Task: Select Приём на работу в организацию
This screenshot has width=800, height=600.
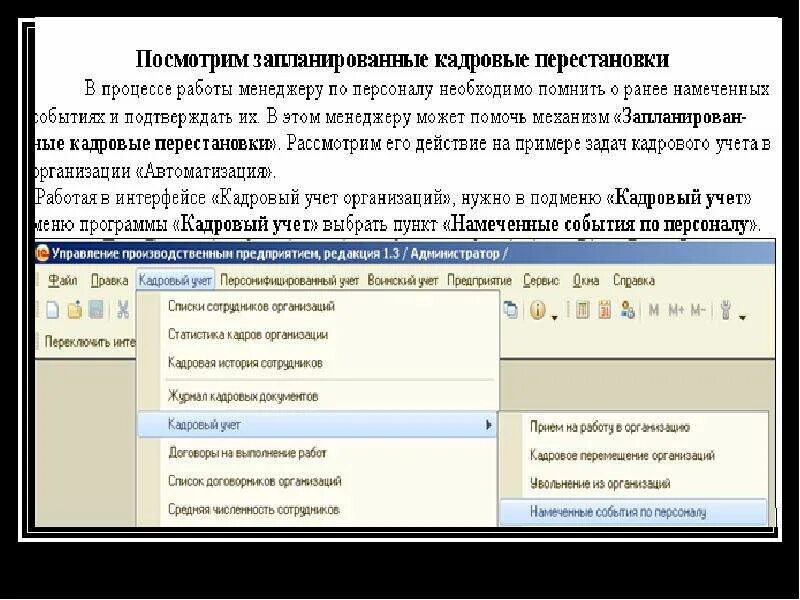Action: click(x=633, y=427)
